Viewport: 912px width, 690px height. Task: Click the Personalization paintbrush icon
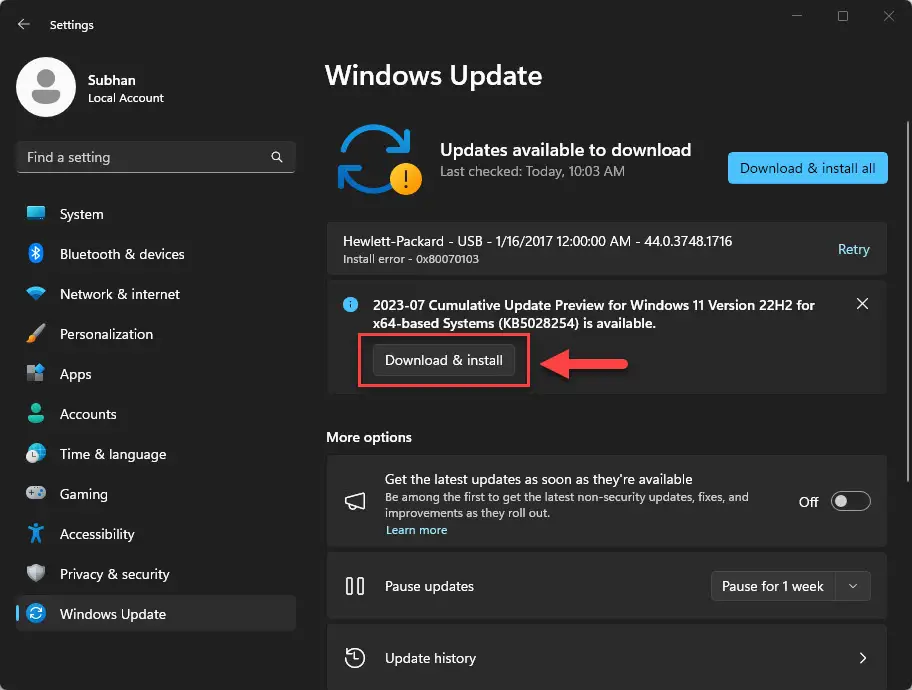tap(36, 334)
